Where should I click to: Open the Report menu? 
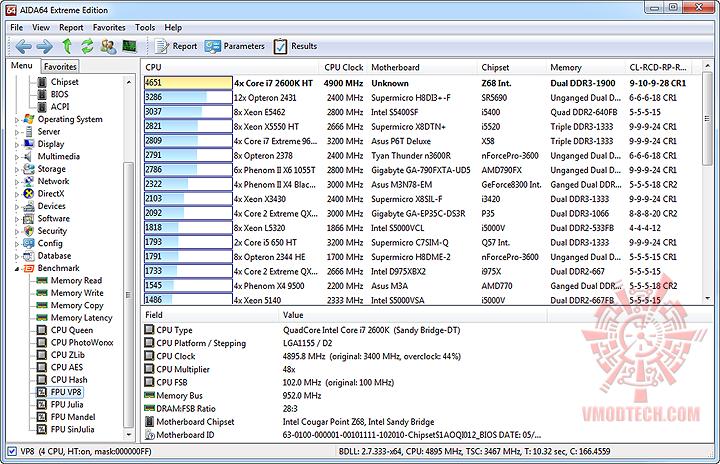[x=71, y=28]
